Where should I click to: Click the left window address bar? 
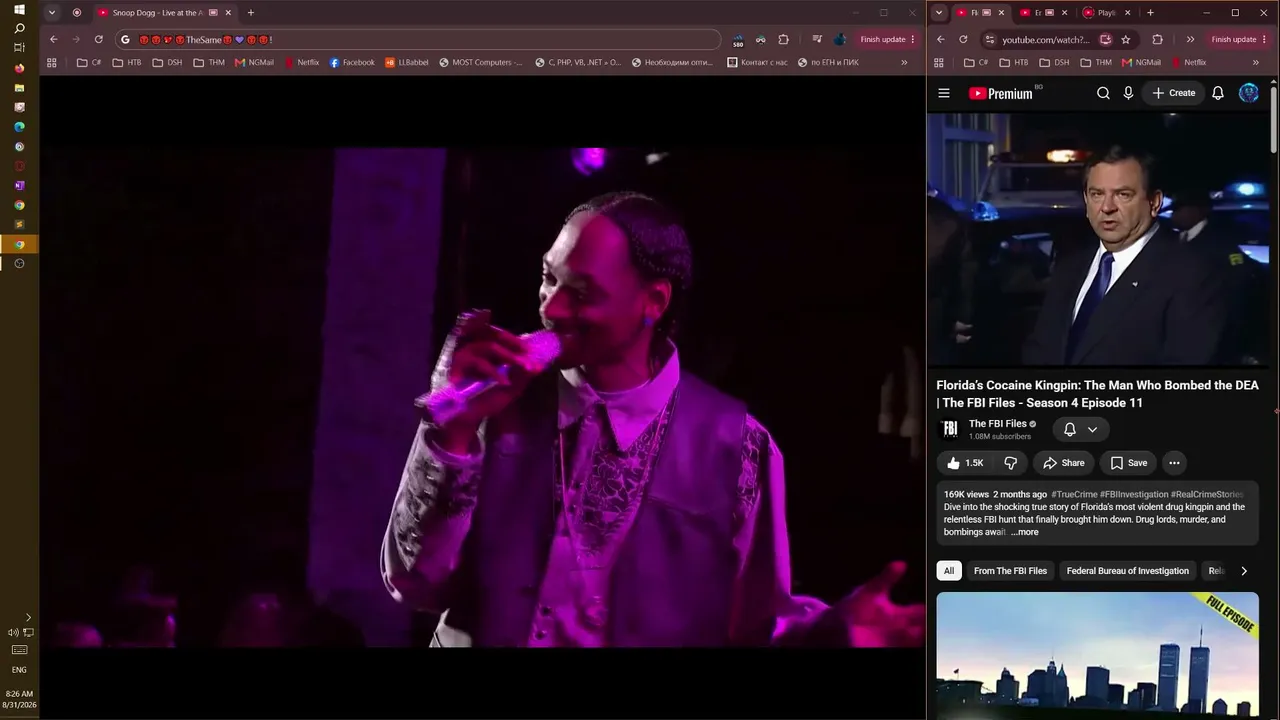420,40
